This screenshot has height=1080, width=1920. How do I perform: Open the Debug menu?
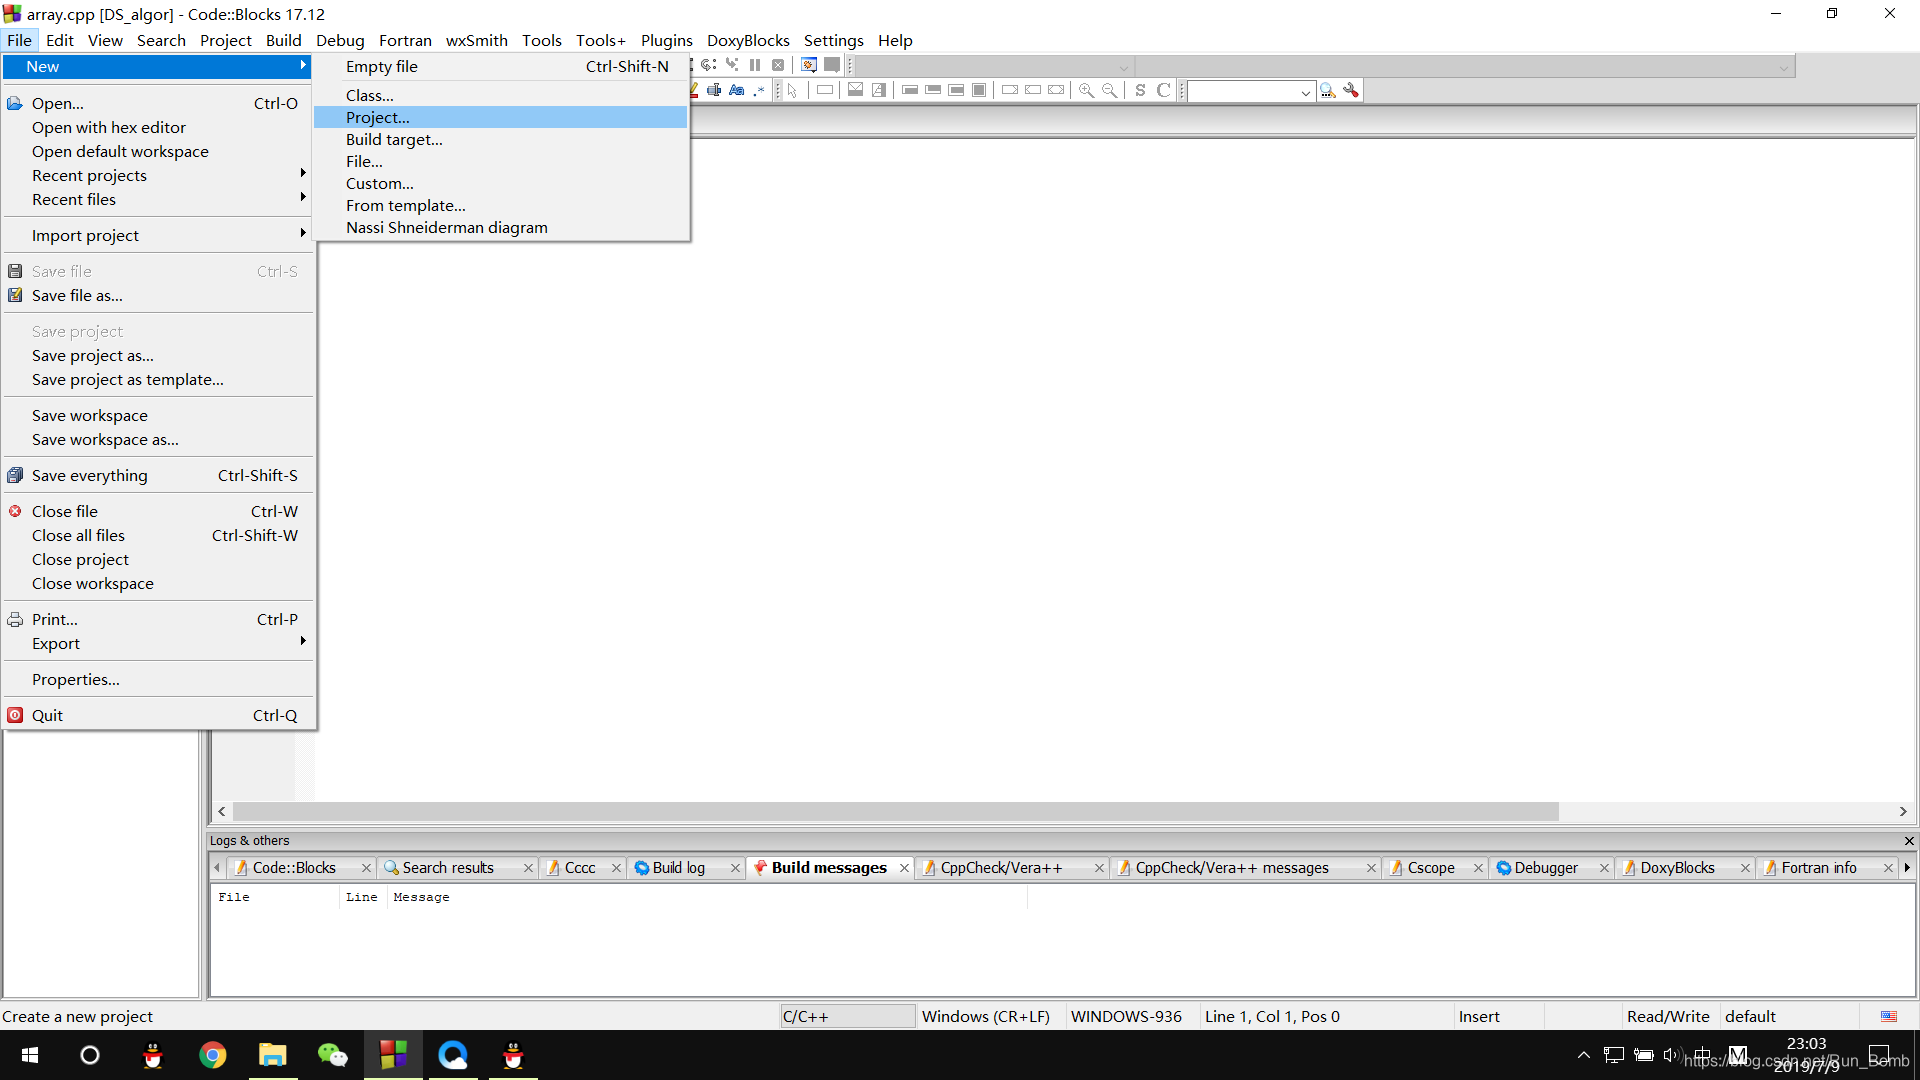click(340, 40)
